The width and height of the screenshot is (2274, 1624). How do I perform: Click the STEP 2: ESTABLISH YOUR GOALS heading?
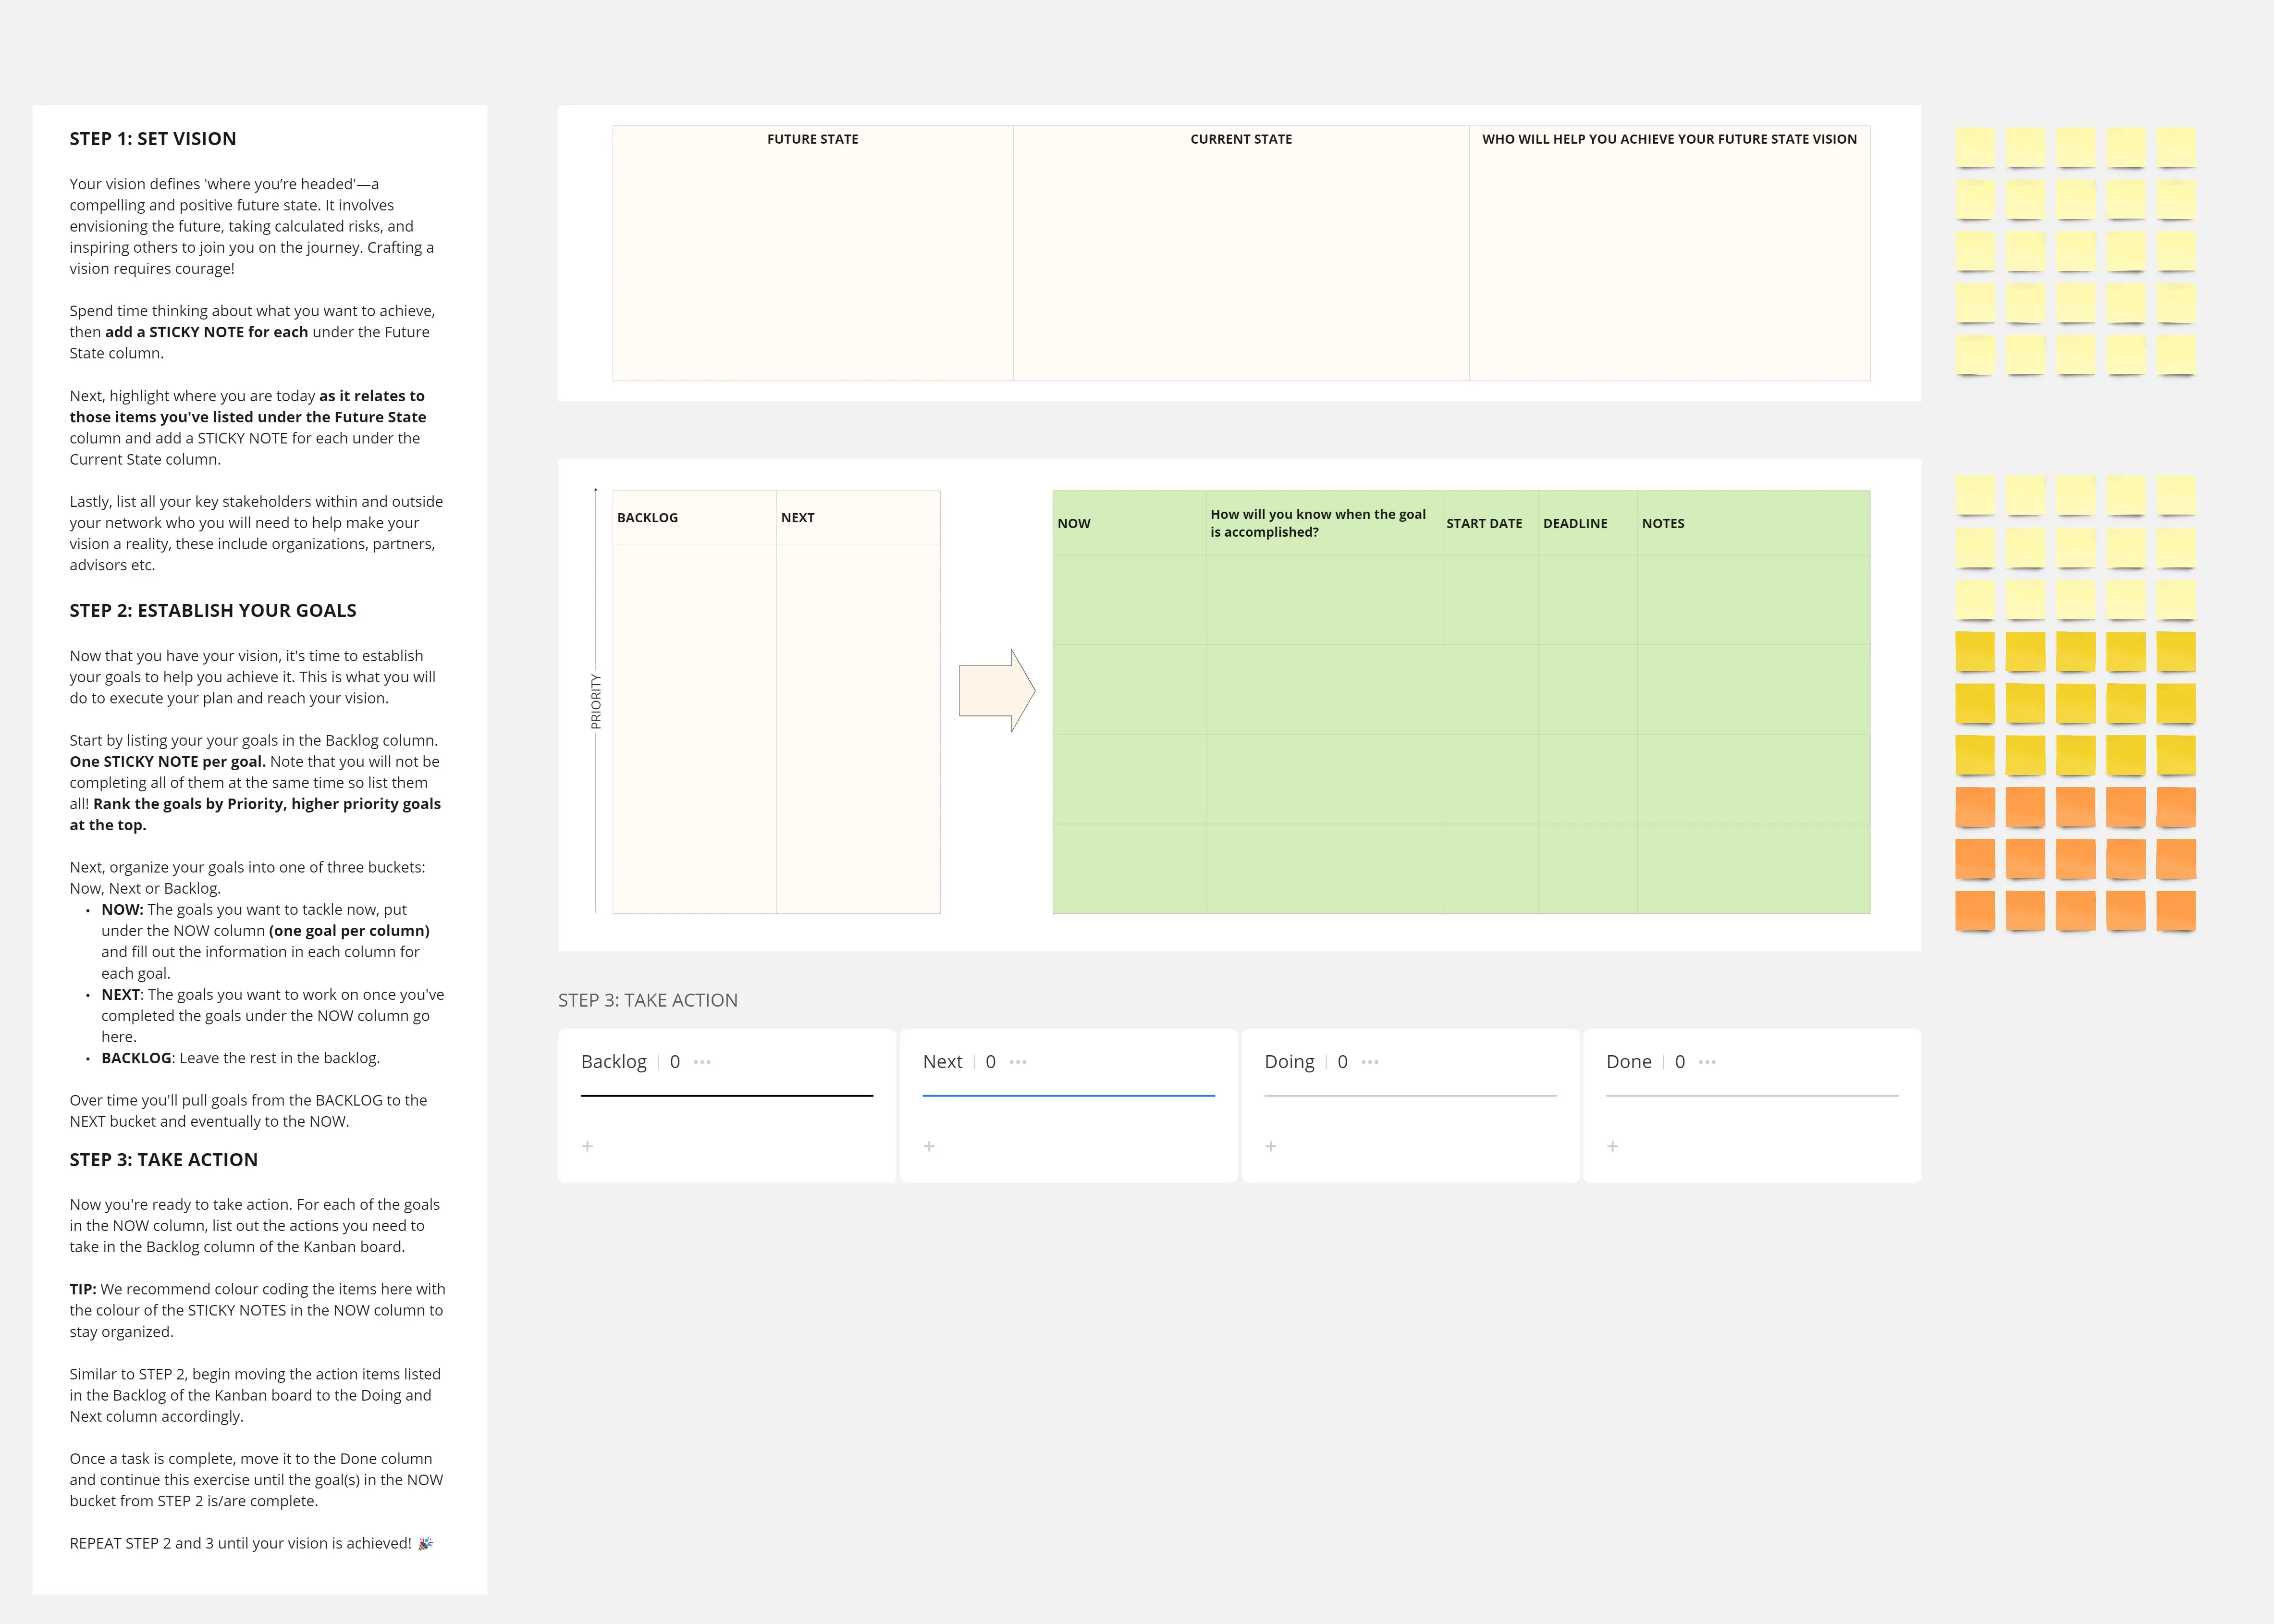[x=213, y=611]
